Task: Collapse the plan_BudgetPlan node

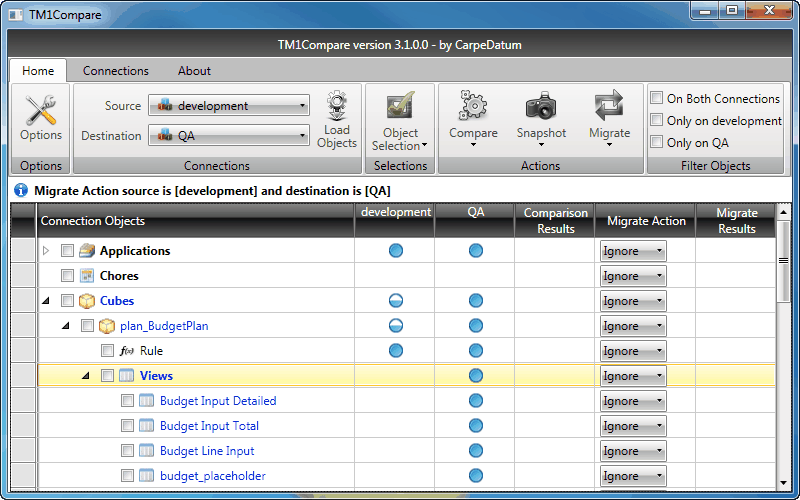Action: [66, 326]
